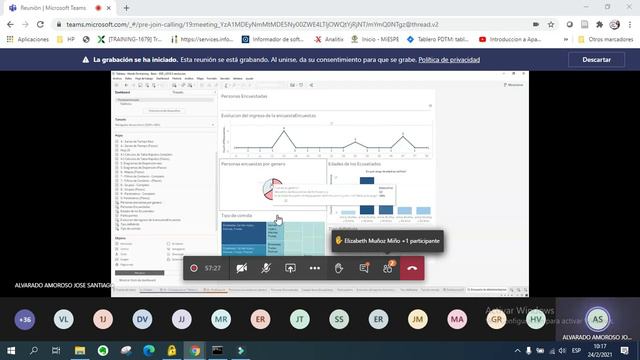Select participant avatar HV
The width and height of the screenshot is (640, 360).
536,319
